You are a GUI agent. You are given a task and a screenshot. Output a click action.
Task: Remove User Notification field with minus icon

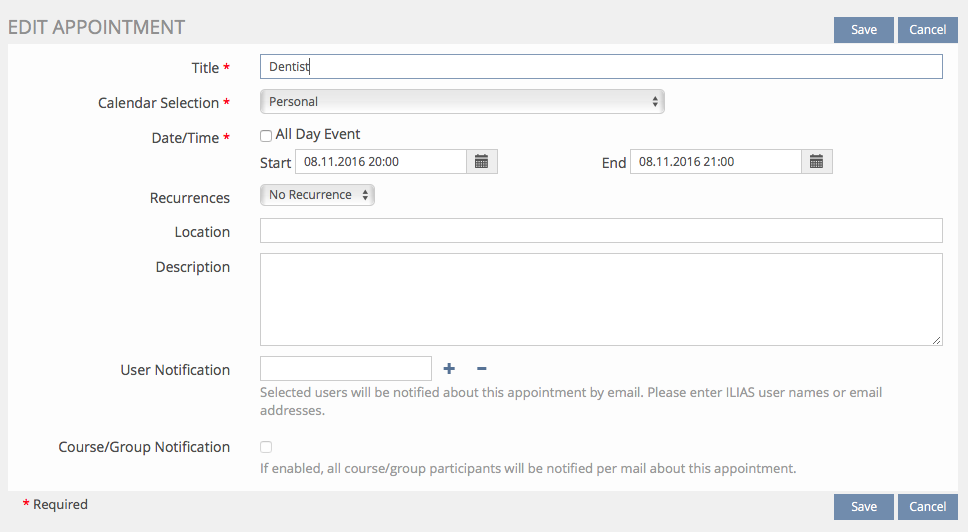pos(481,369)
